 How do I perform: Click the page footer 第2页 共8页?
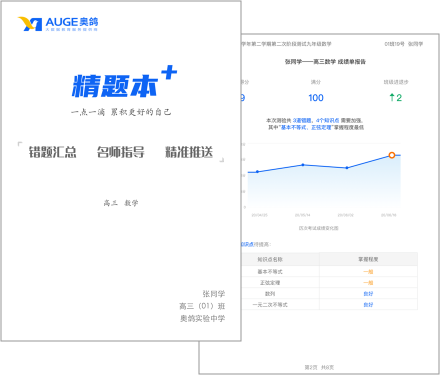[x=319, y=367]
